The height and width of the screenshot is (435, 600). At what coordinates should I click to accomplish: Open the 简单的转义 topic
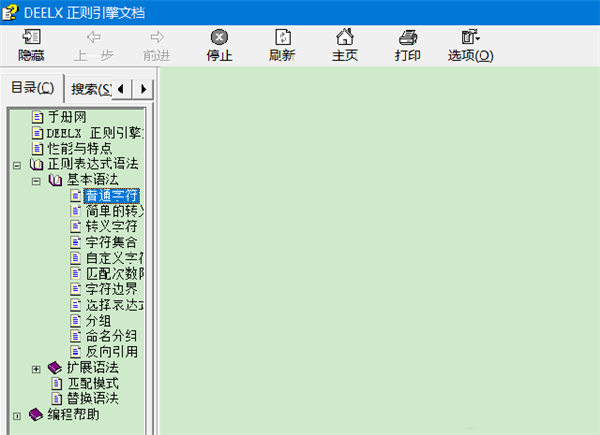(114, 211)
